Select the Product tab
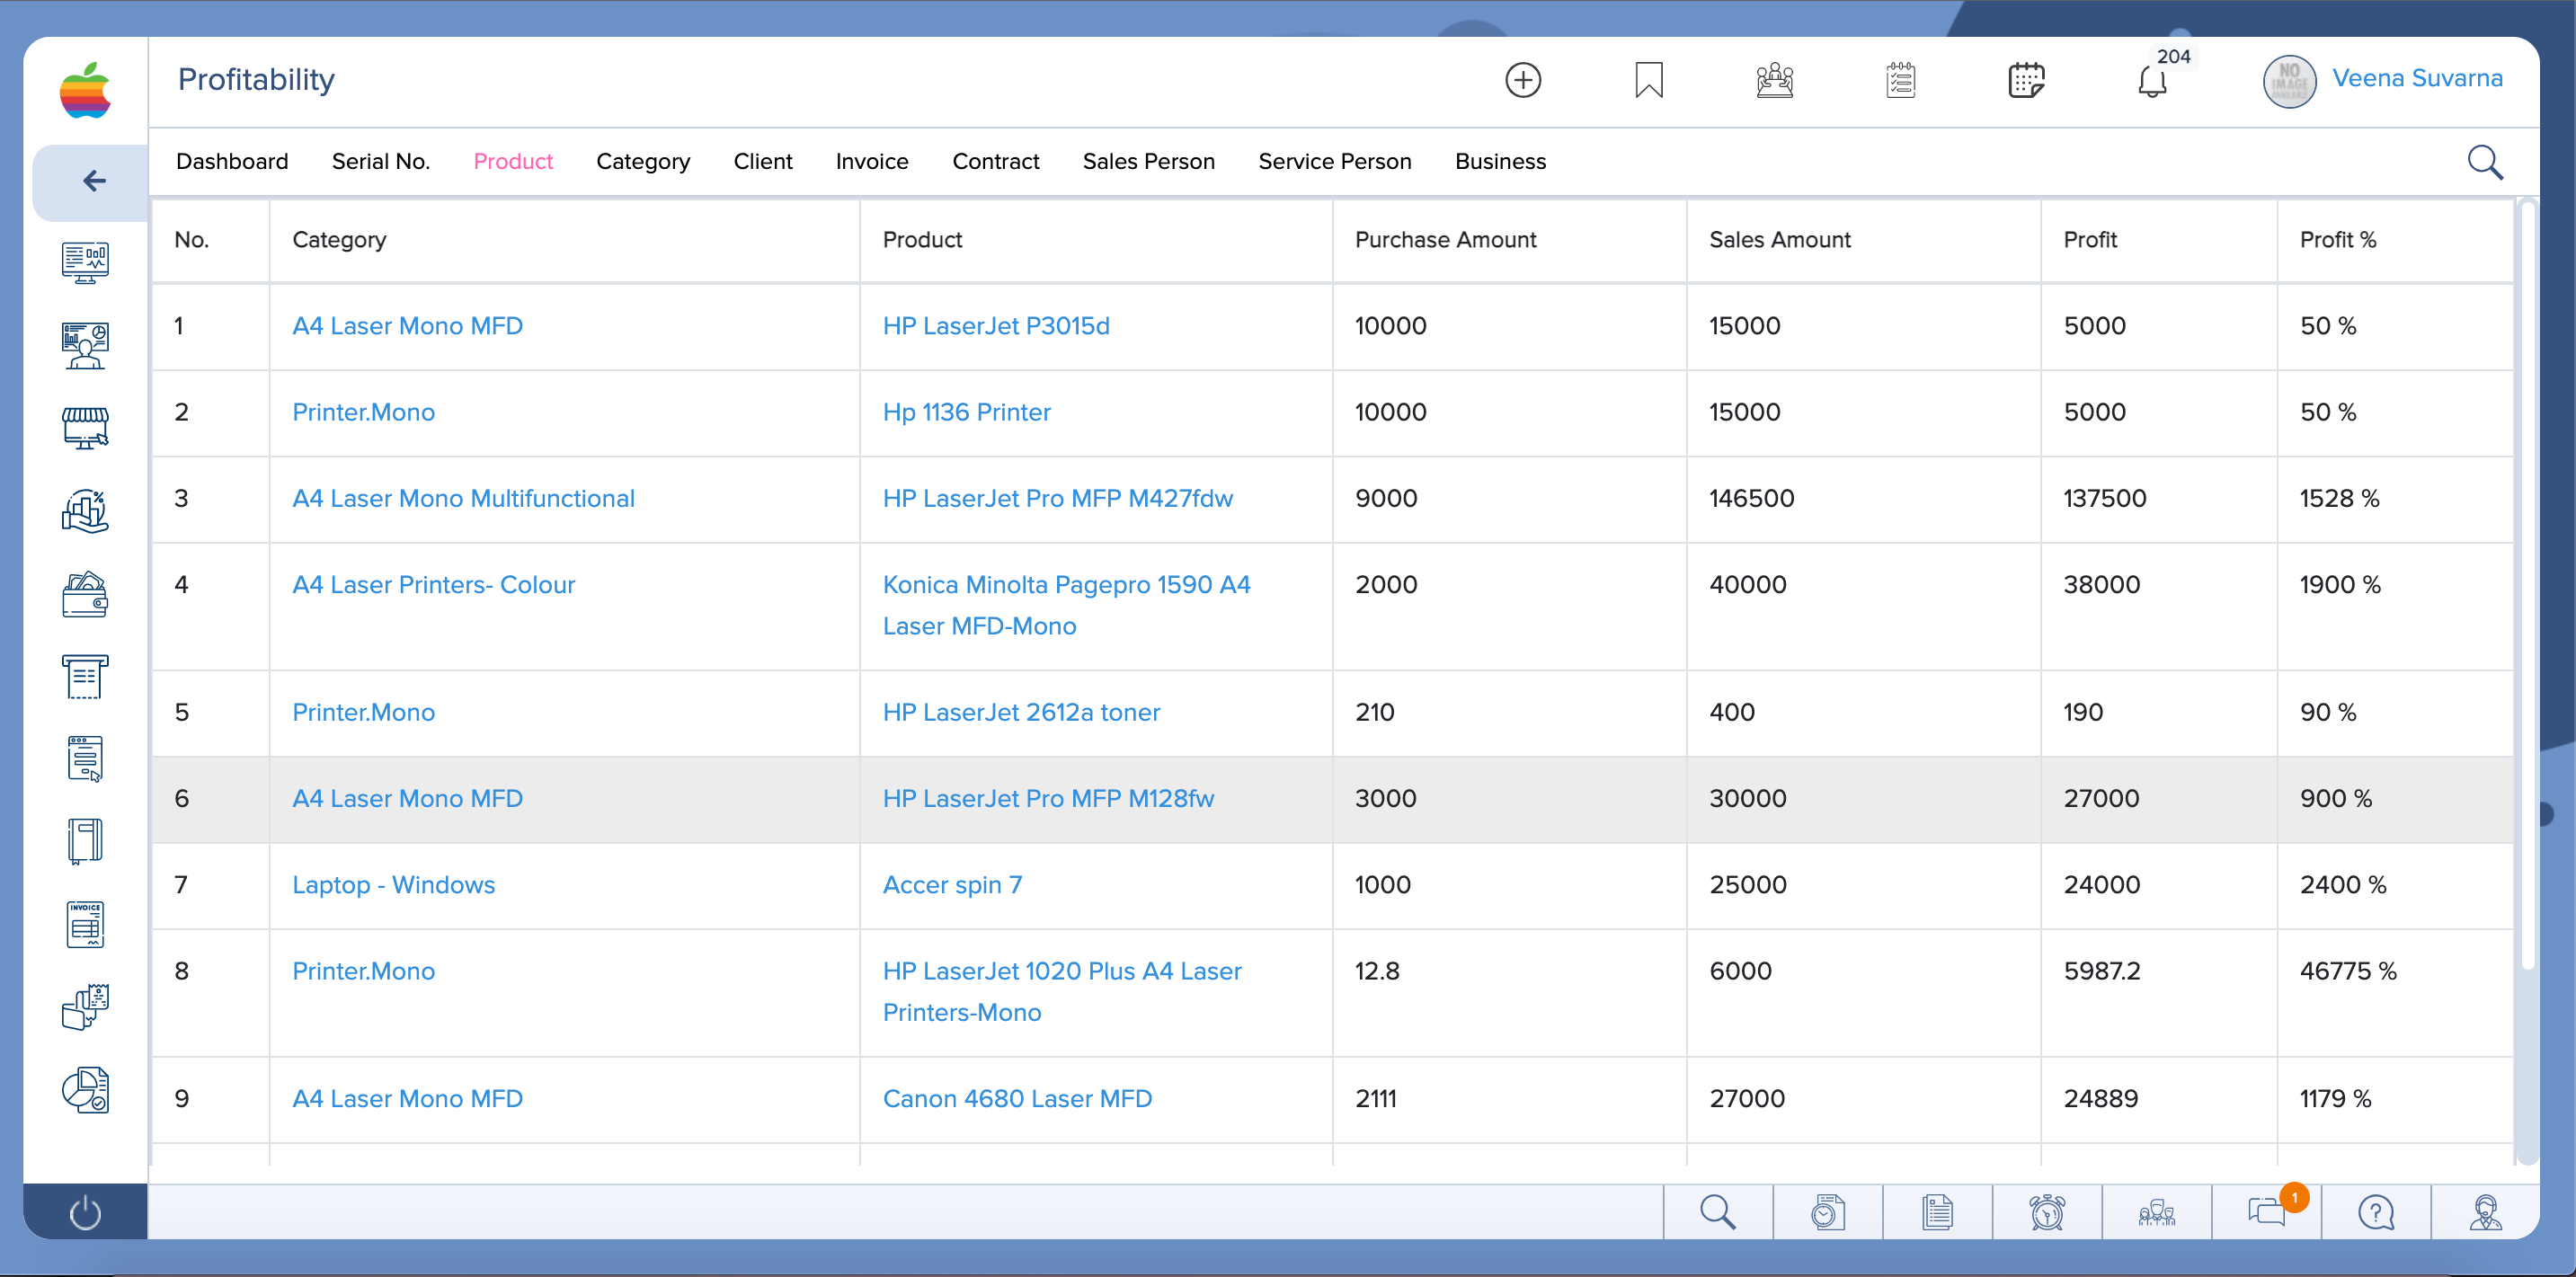The width and height of the screenshot is (2576, 1277). click(x=513, y=162)
